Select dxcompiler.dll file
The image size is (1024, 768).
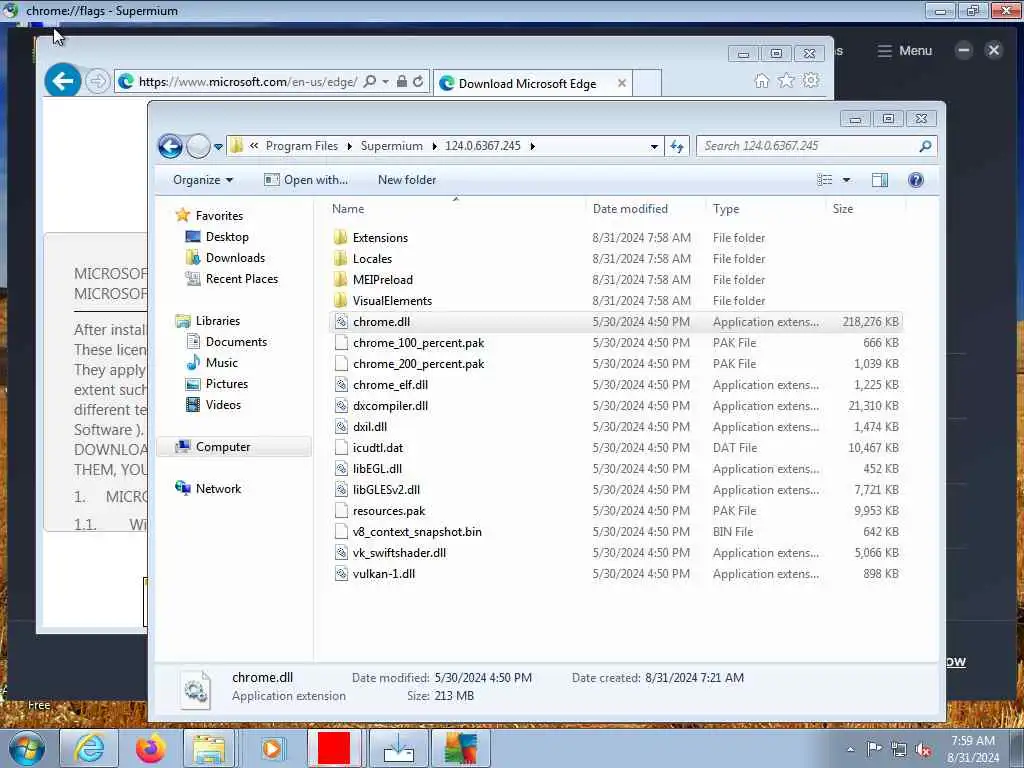[x=391, y=406]
